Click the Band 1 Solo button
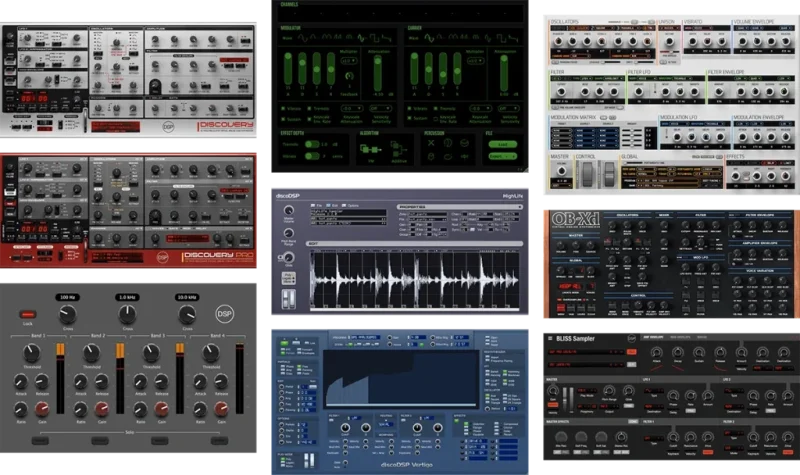Viewport: 800px width, 475px height. (40, 440)
